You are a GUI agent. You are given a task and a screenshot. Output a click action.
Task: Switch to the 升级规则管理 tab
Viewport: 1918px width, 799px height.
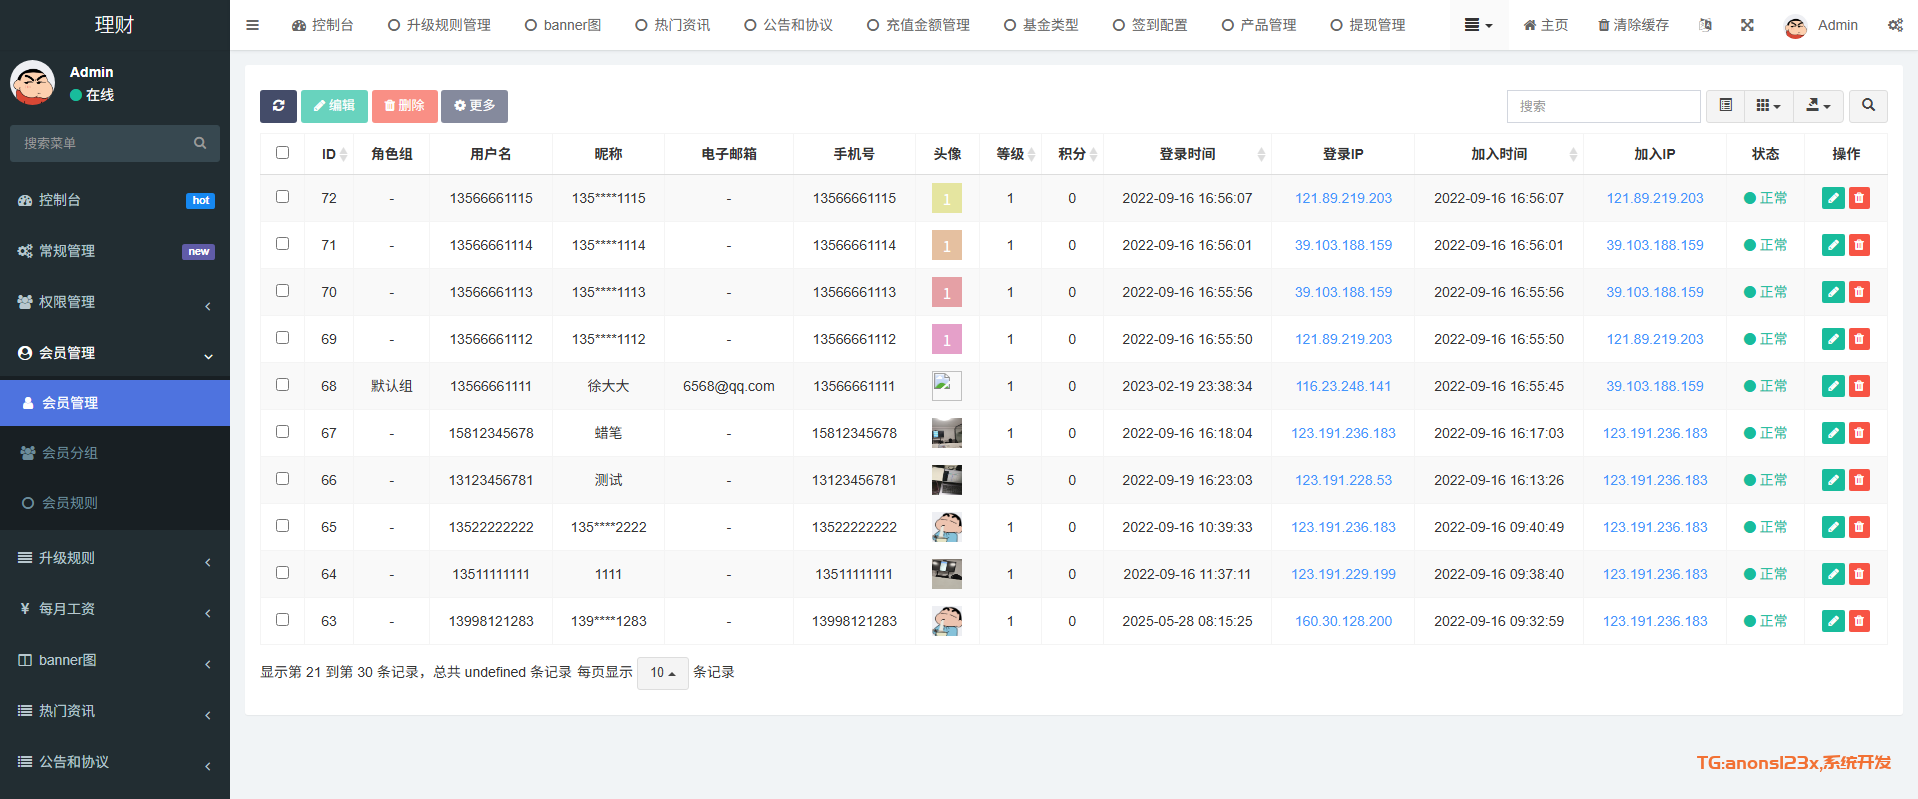coord(439,25)
